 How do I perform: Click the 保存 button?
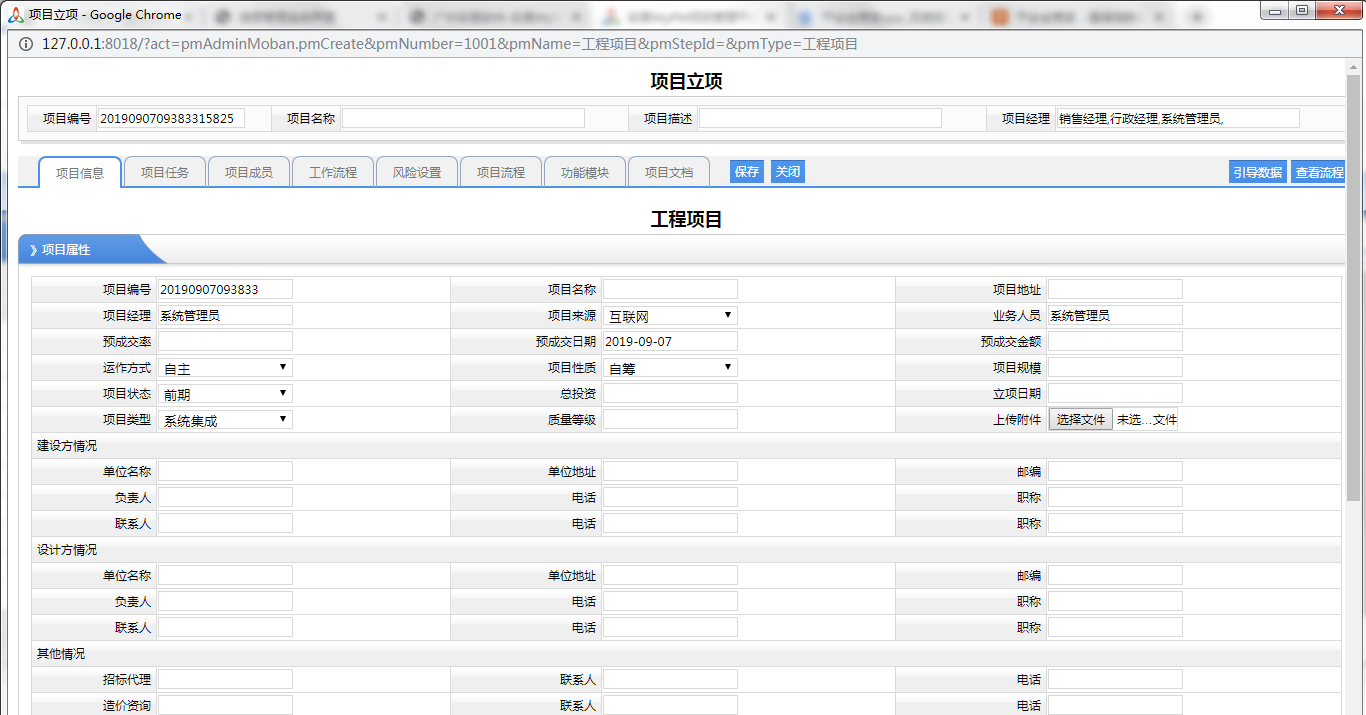click(747, 172)
